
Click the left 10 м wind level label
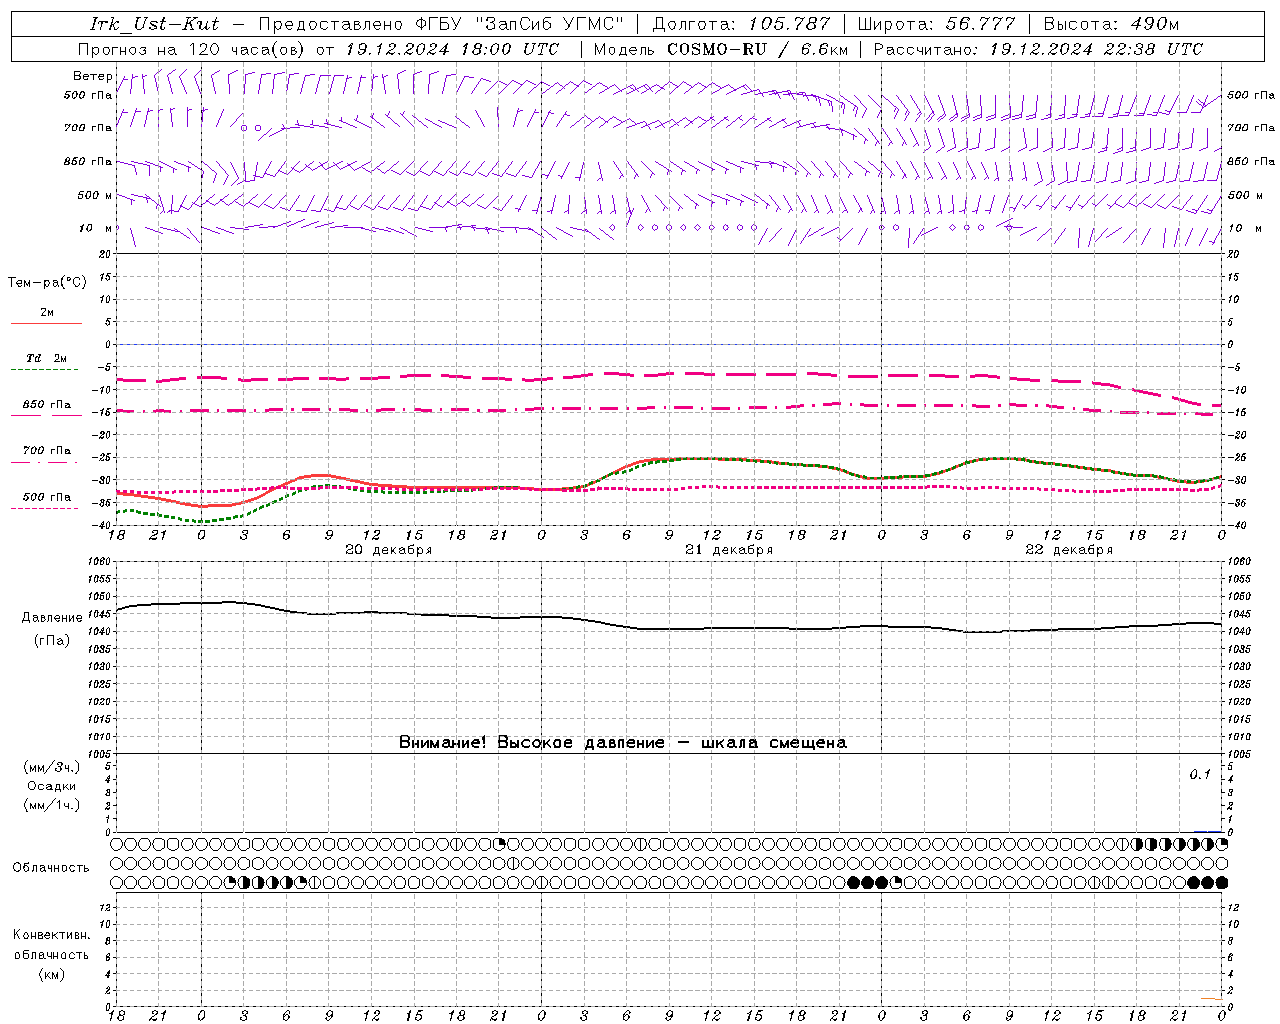pos(95,228)
